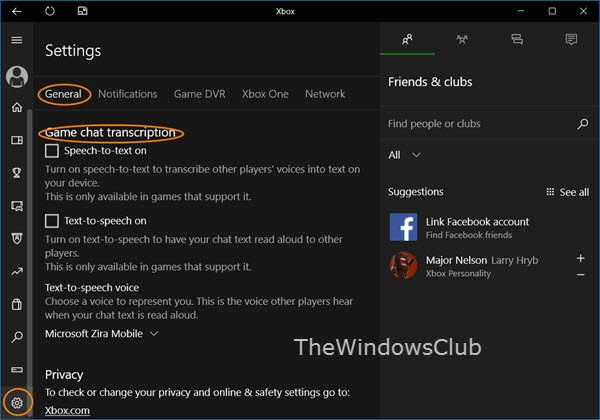Click the Suggestions heading
Viewport: 600px width, 420px height.
click(x=416, y=192)
